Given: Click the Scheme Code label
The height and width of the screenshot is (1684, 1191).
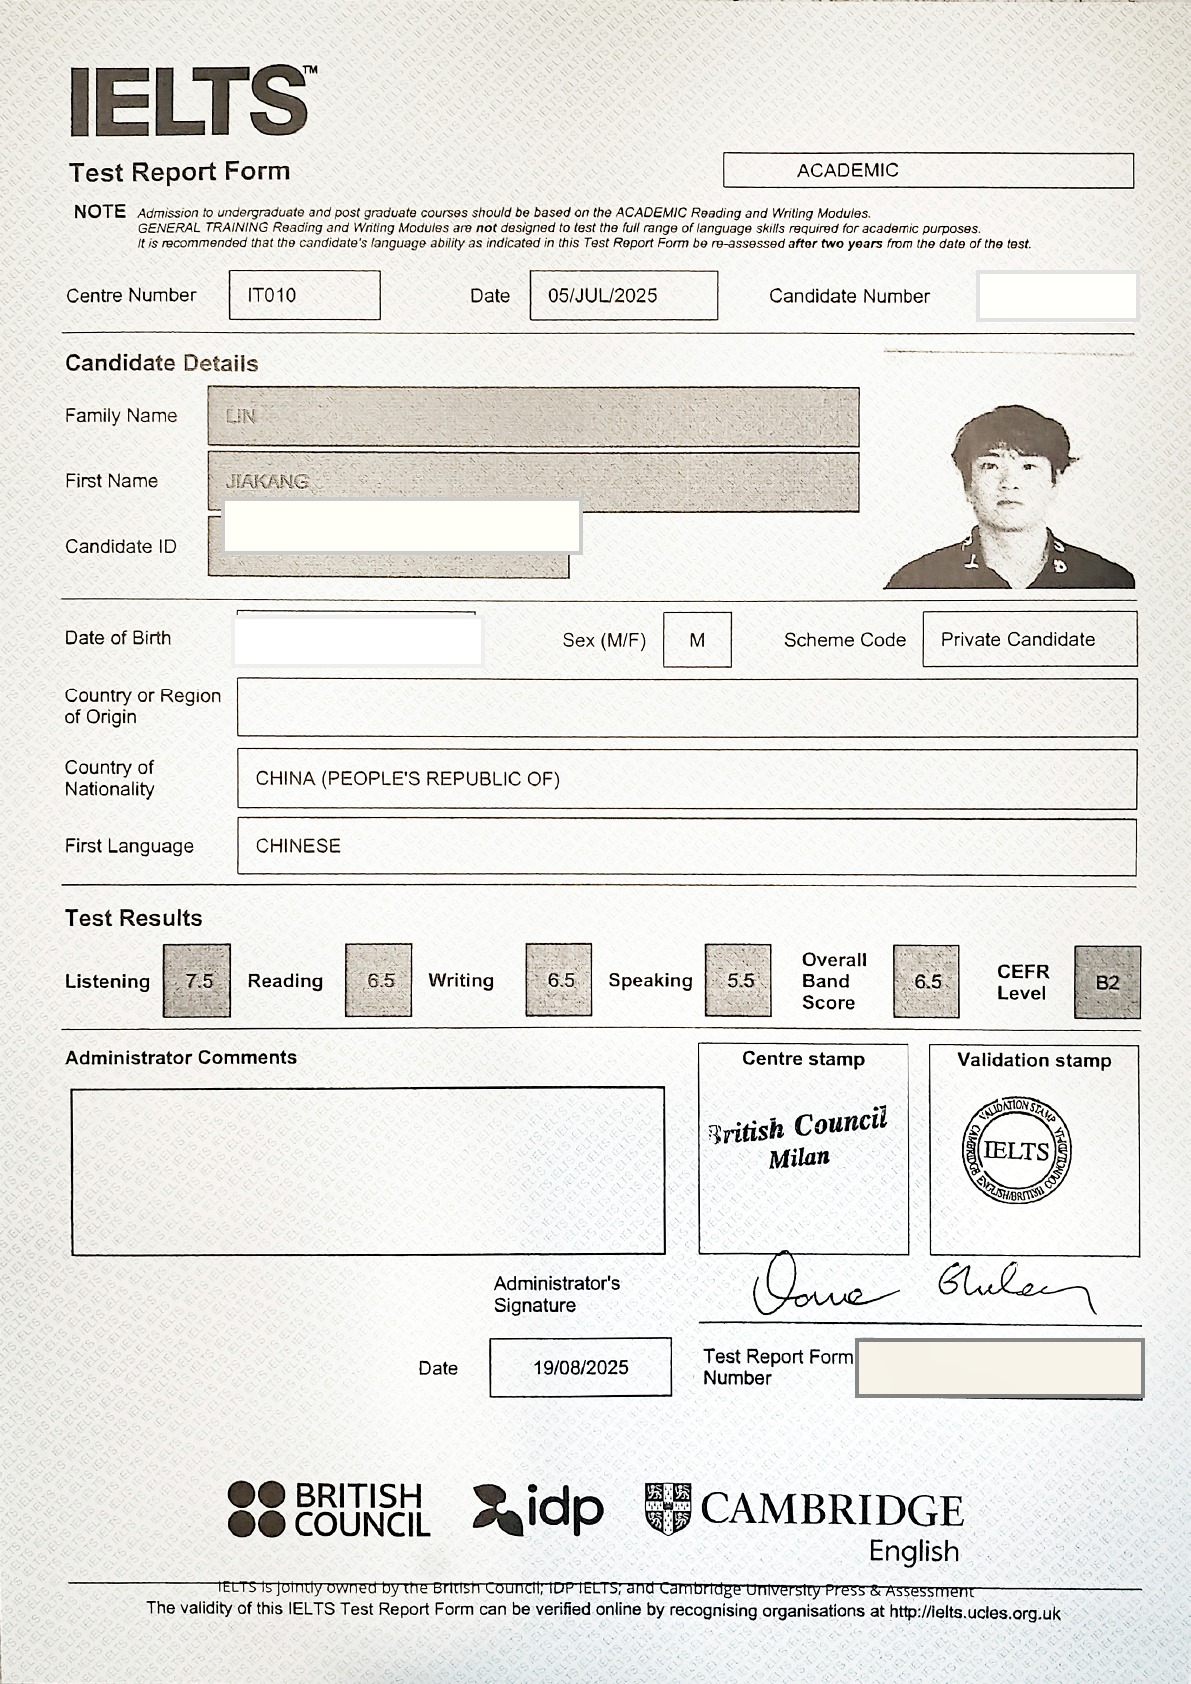Looking at the screenshot, I should coord(845,640).
